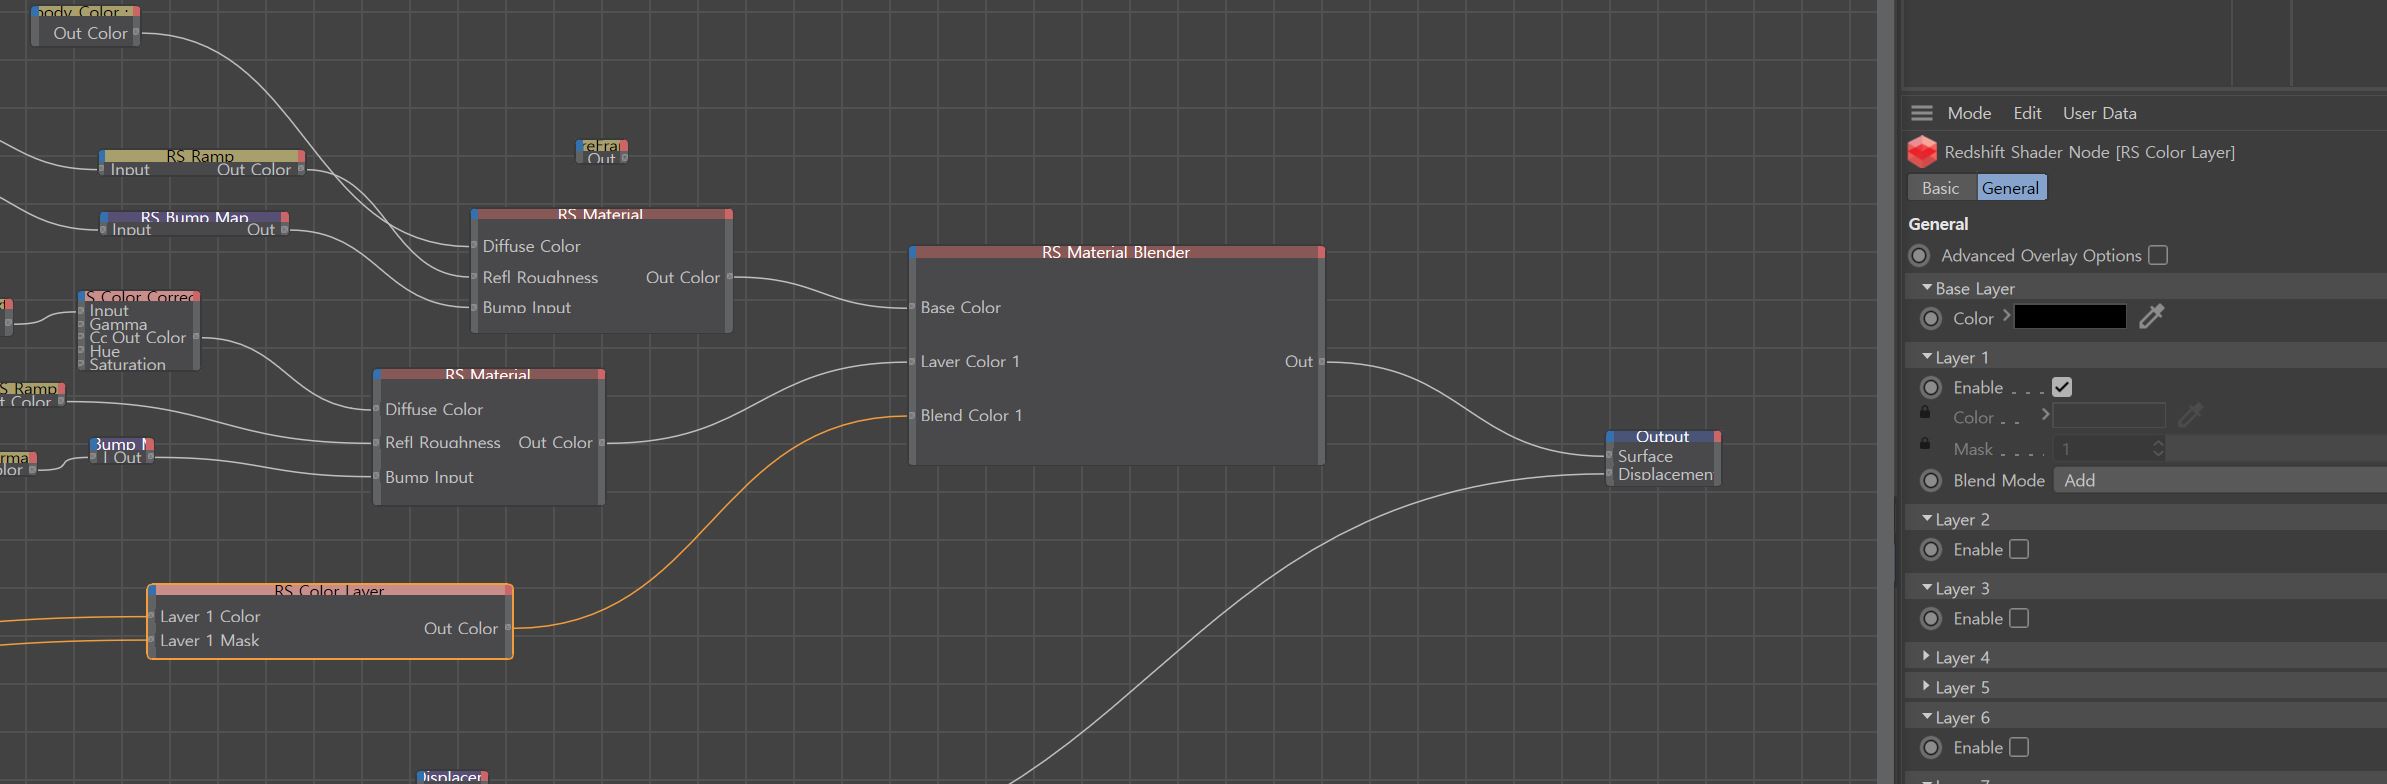Click the Displacer node at the bottom

[452, 776]
